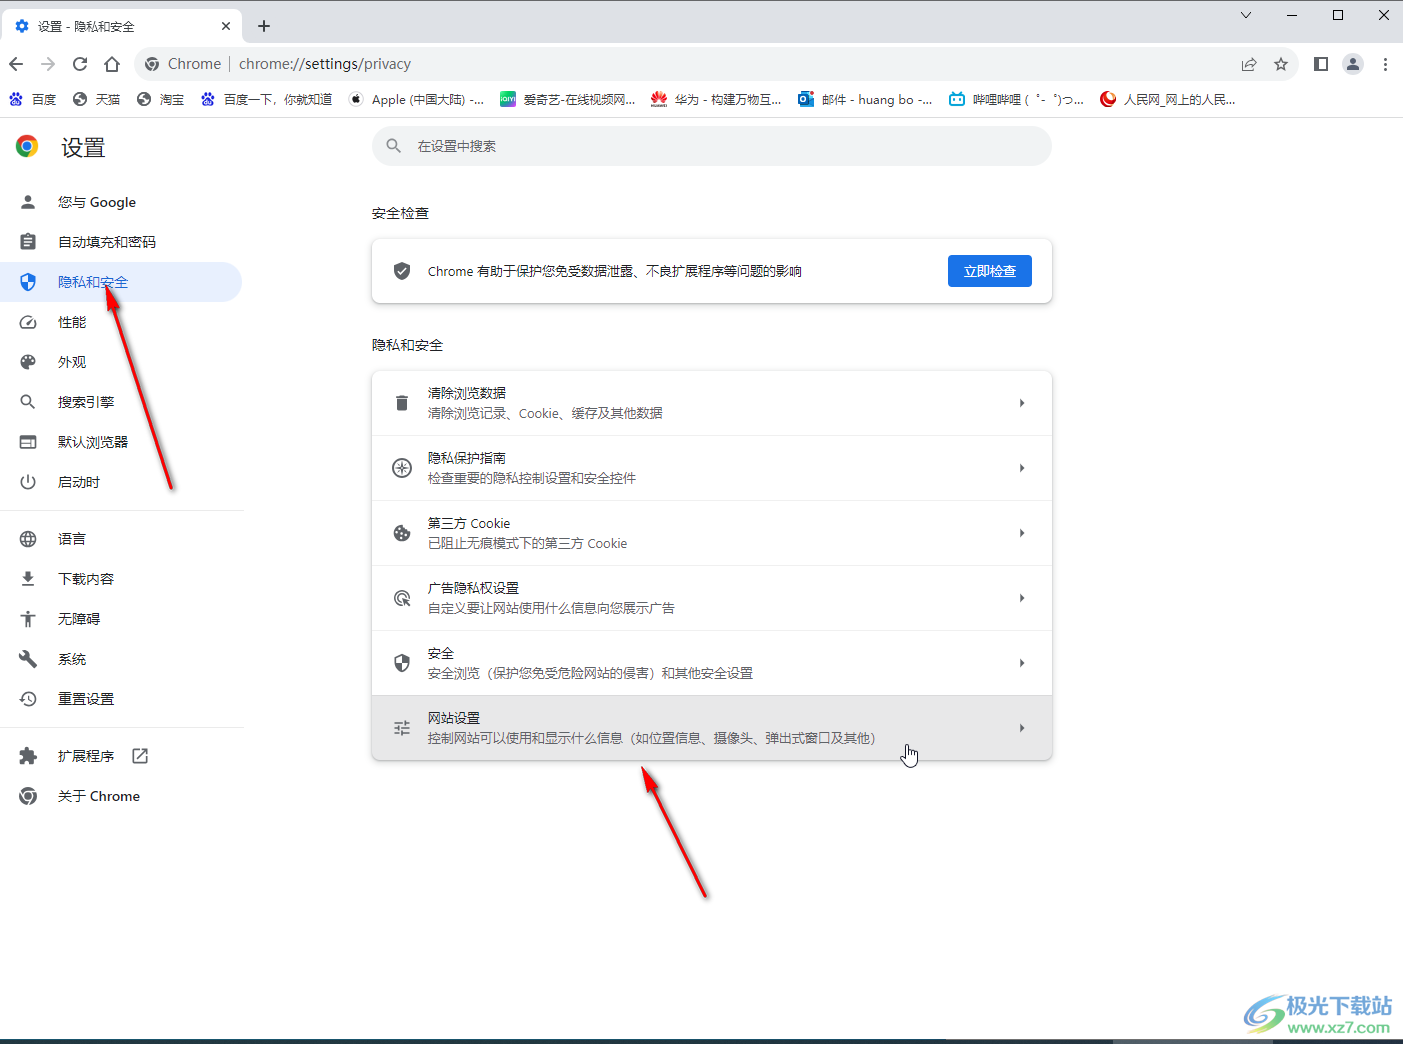Screen dimensions: 1403x1044
Task: Open the 隐私保护指南 row
Action: tap(712, 468)
